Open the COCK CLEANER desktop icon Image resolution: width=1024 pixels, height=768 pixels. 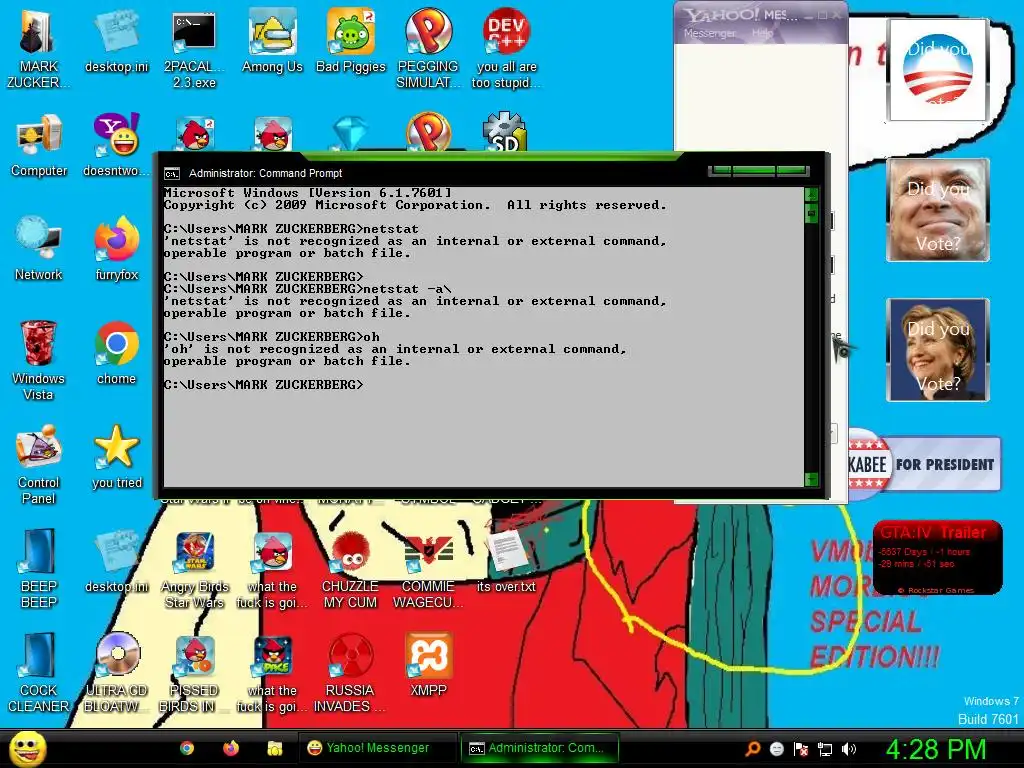[39, 673]
